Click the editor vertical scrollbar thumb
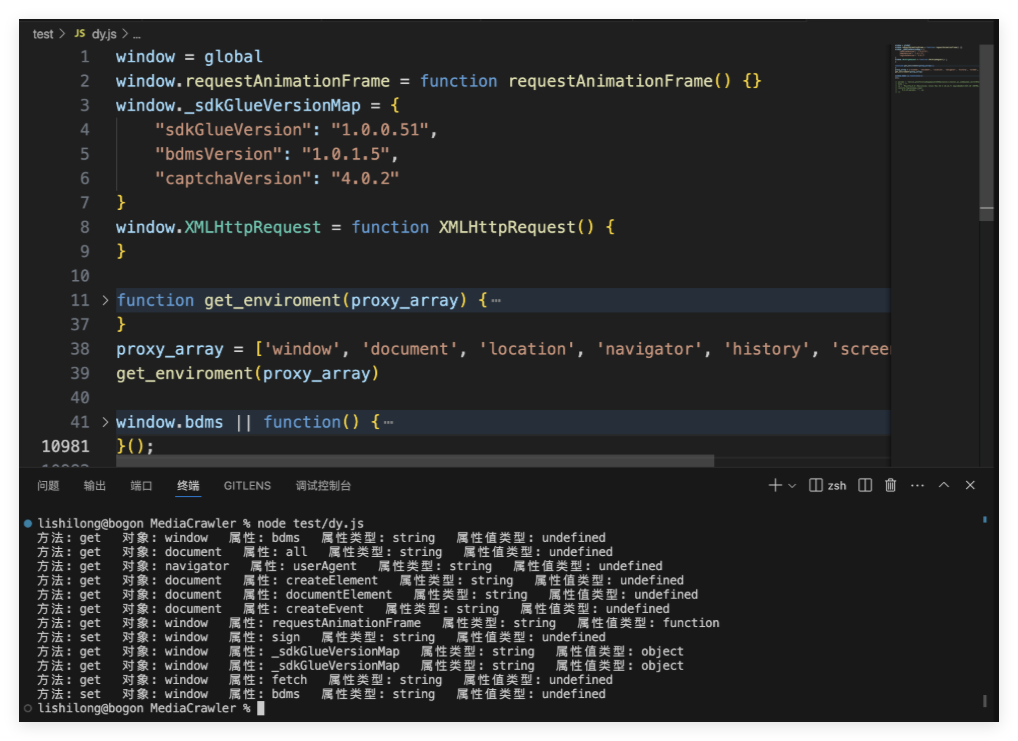The width and height of the screenshot is (1018, 741). 986,133
